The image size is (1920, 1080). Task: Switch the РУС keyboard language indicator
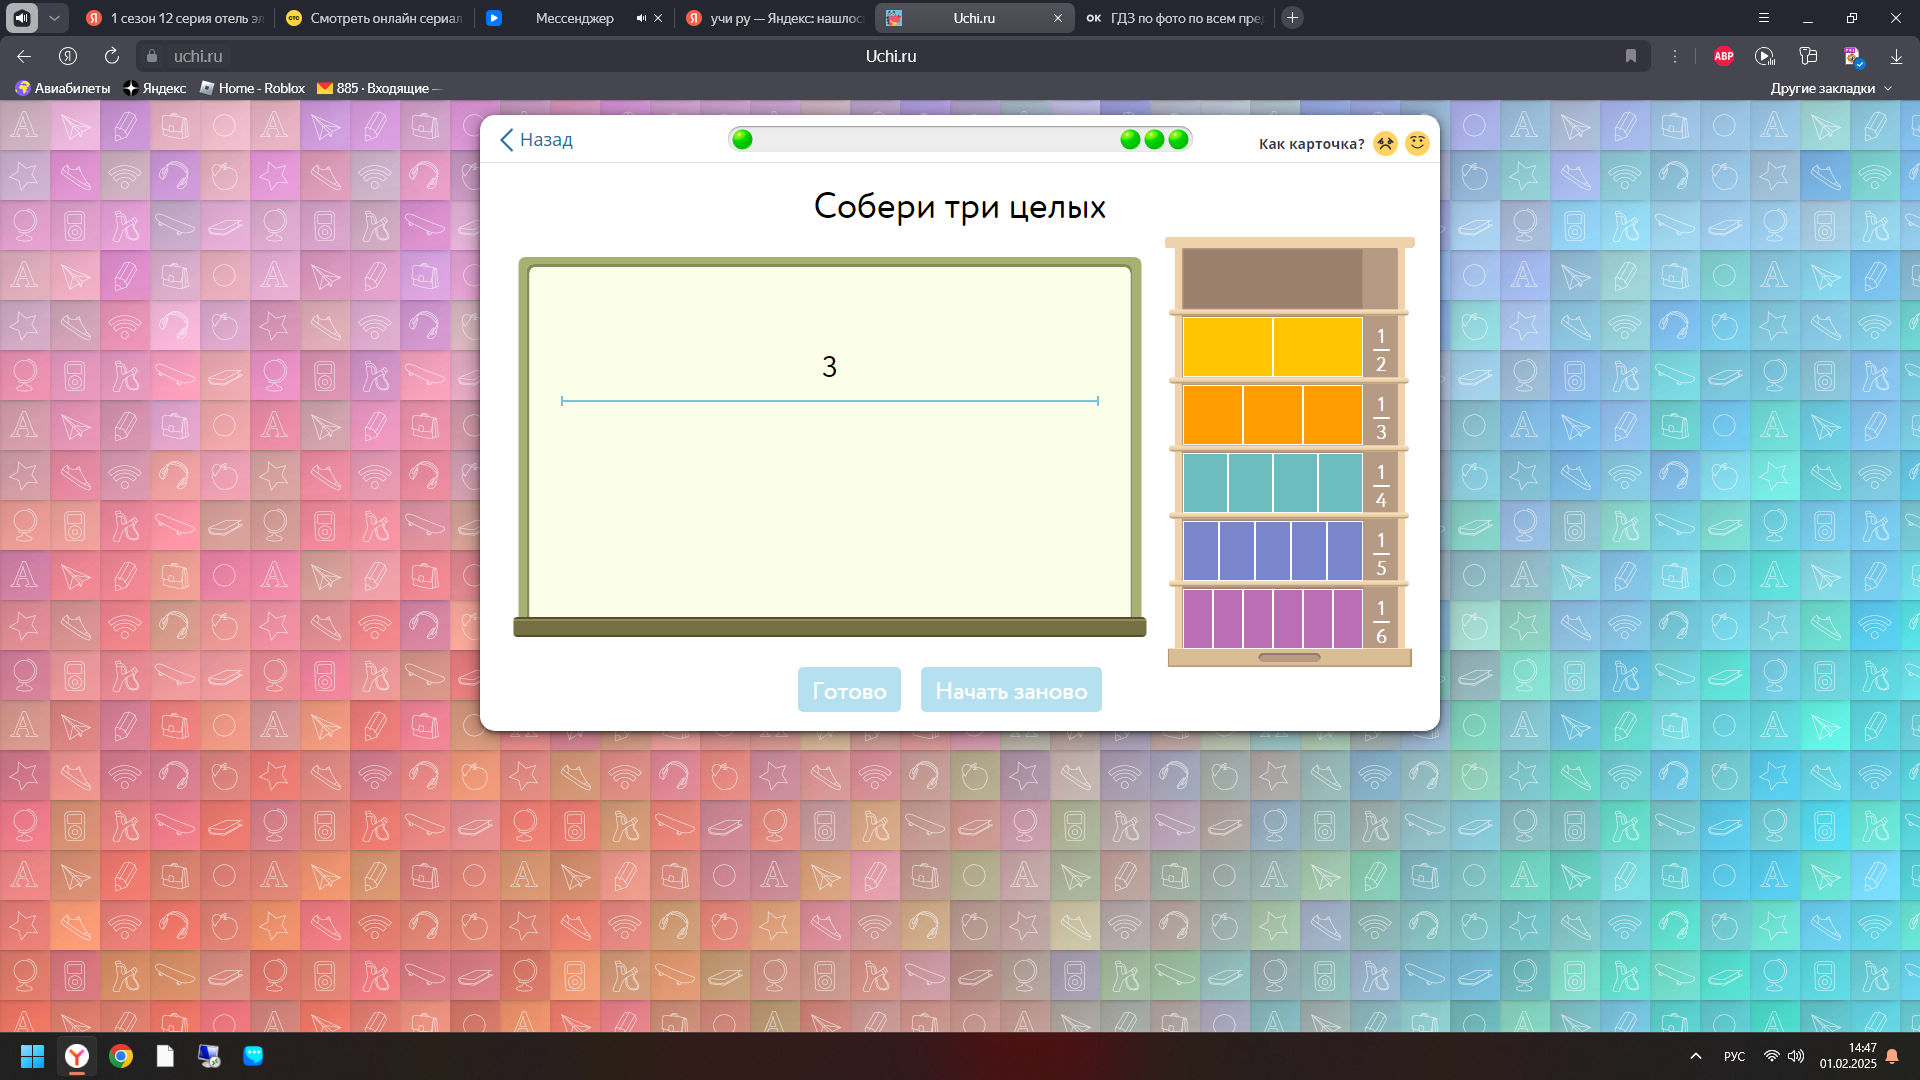pyautogui.click(x=1734, y=1056)
